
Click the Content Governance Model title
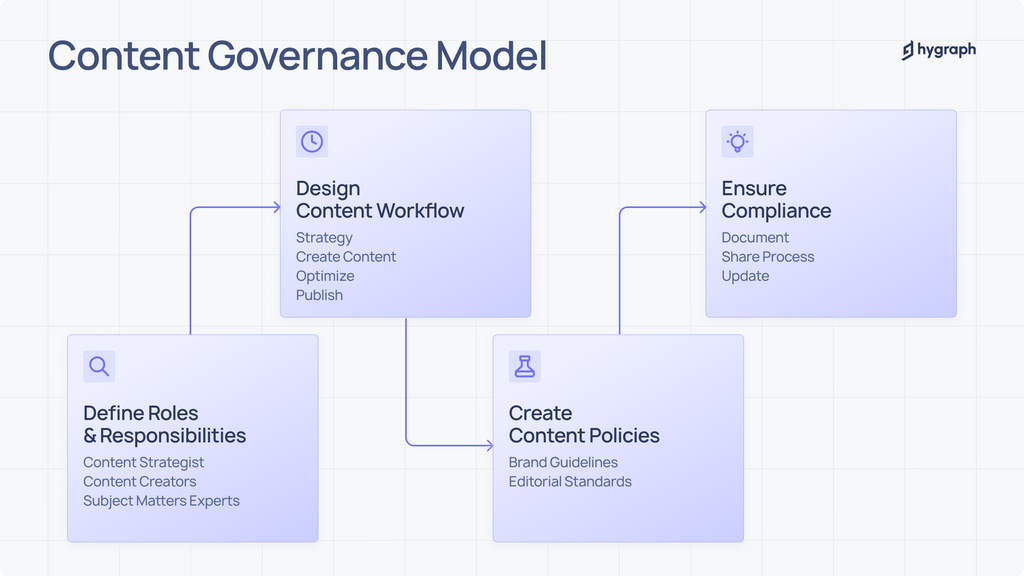pyautogui.click(x=297, y=56)
